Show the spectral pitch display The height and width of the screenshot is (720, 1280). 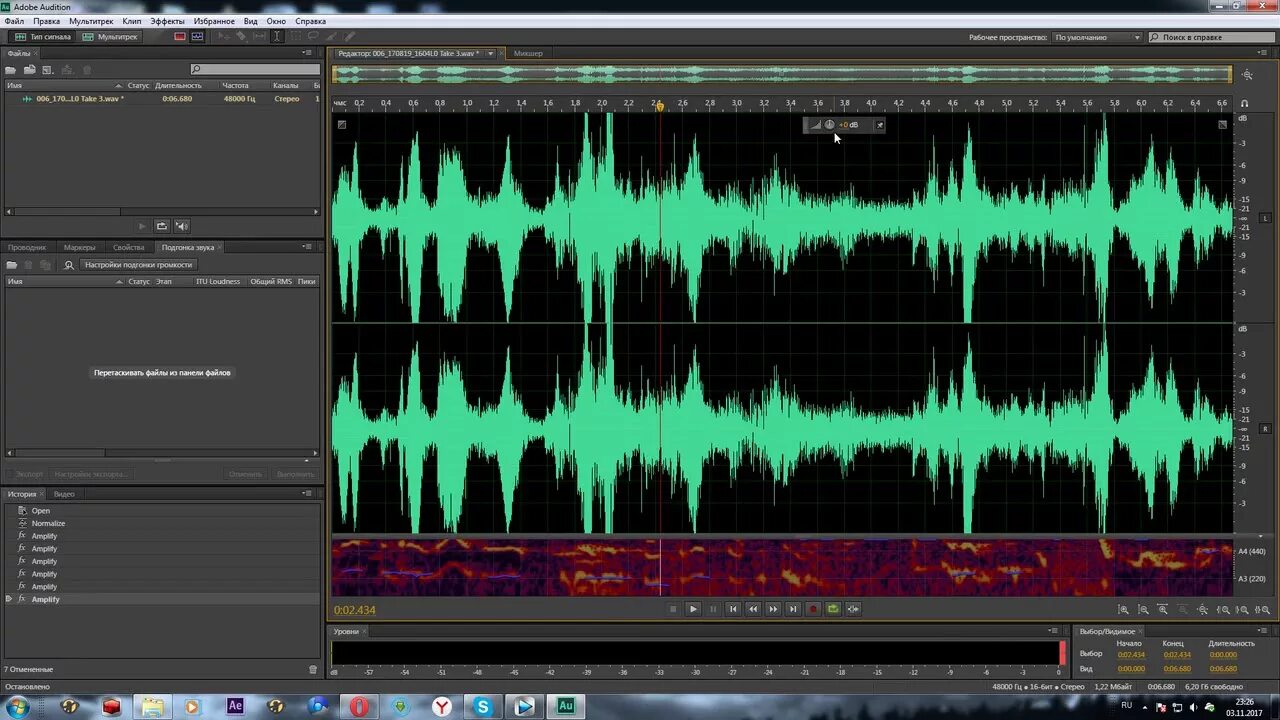click(197, 37)
